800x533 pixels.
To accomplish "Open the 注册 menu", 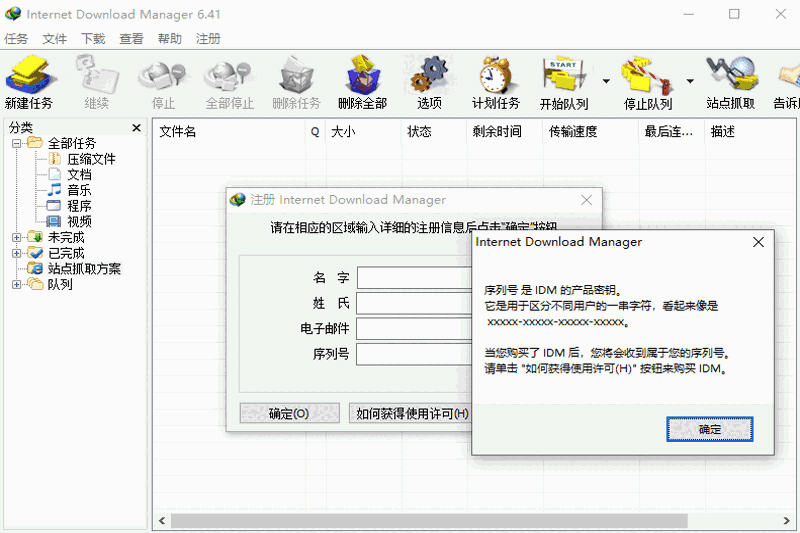I will click(x=208, y=39).
